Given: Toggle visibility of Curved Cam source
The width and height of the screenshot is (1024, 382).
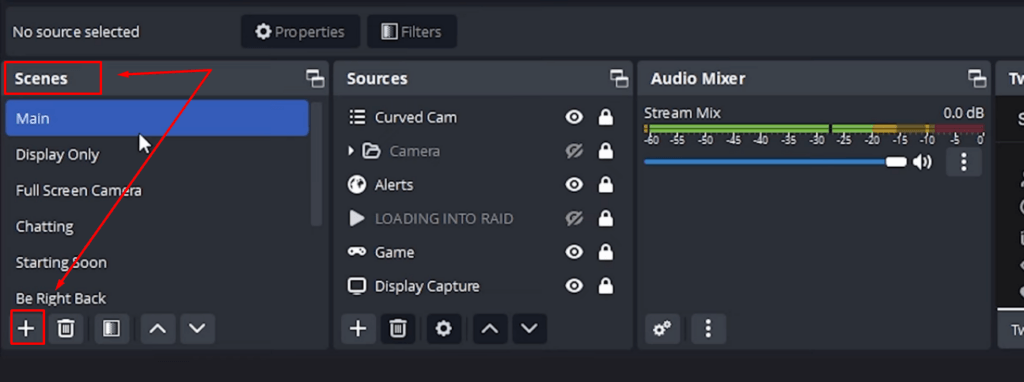Looking at the screenshot, I should (x=574, y=118).
